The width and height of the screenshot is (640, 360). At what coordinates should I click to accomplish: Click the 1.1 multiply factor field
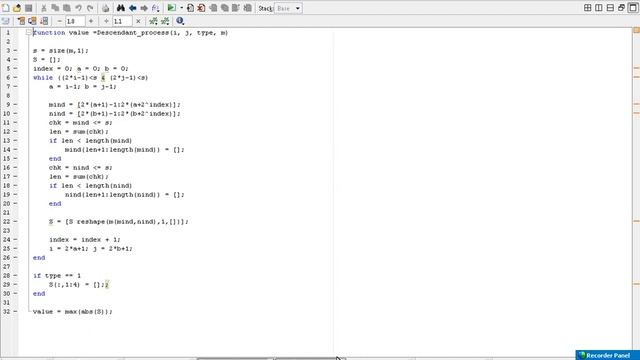coord(122,21)
